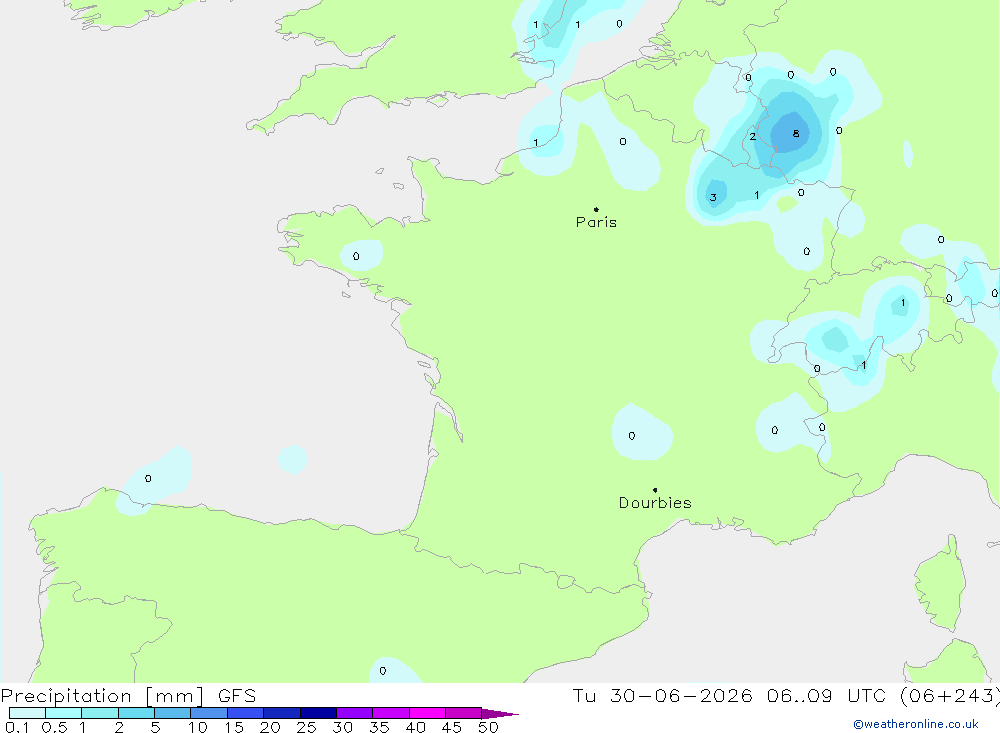Click the 15–20 mm legend swatch
Image resolution: width=1000 pixels, height=733 pixels.
click(x=246, y=713)
